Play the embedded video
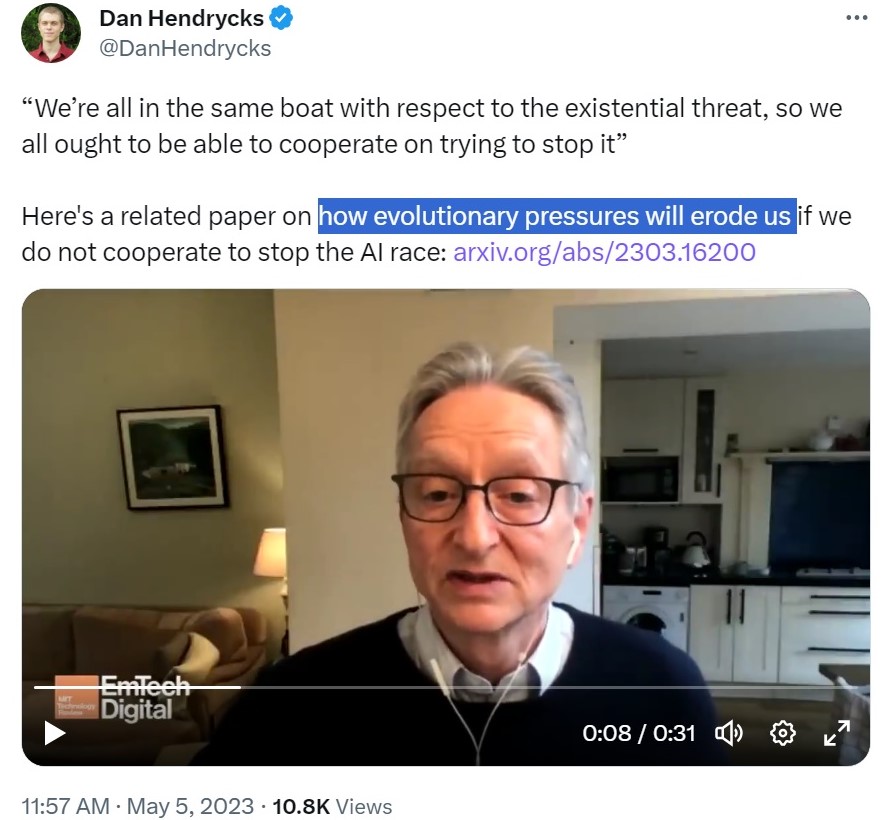Screen dimensions: 887x820 pyautogui.click(x=55, y=733)
